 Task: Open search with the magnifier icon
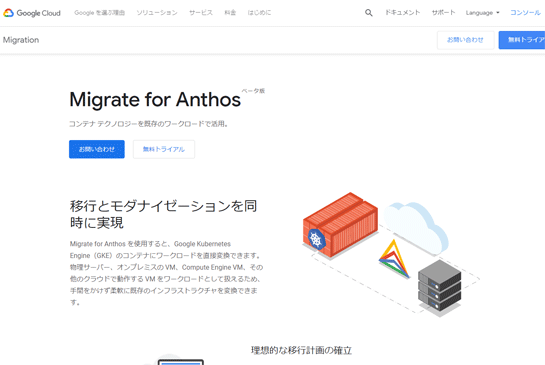(x=368, y=13)
